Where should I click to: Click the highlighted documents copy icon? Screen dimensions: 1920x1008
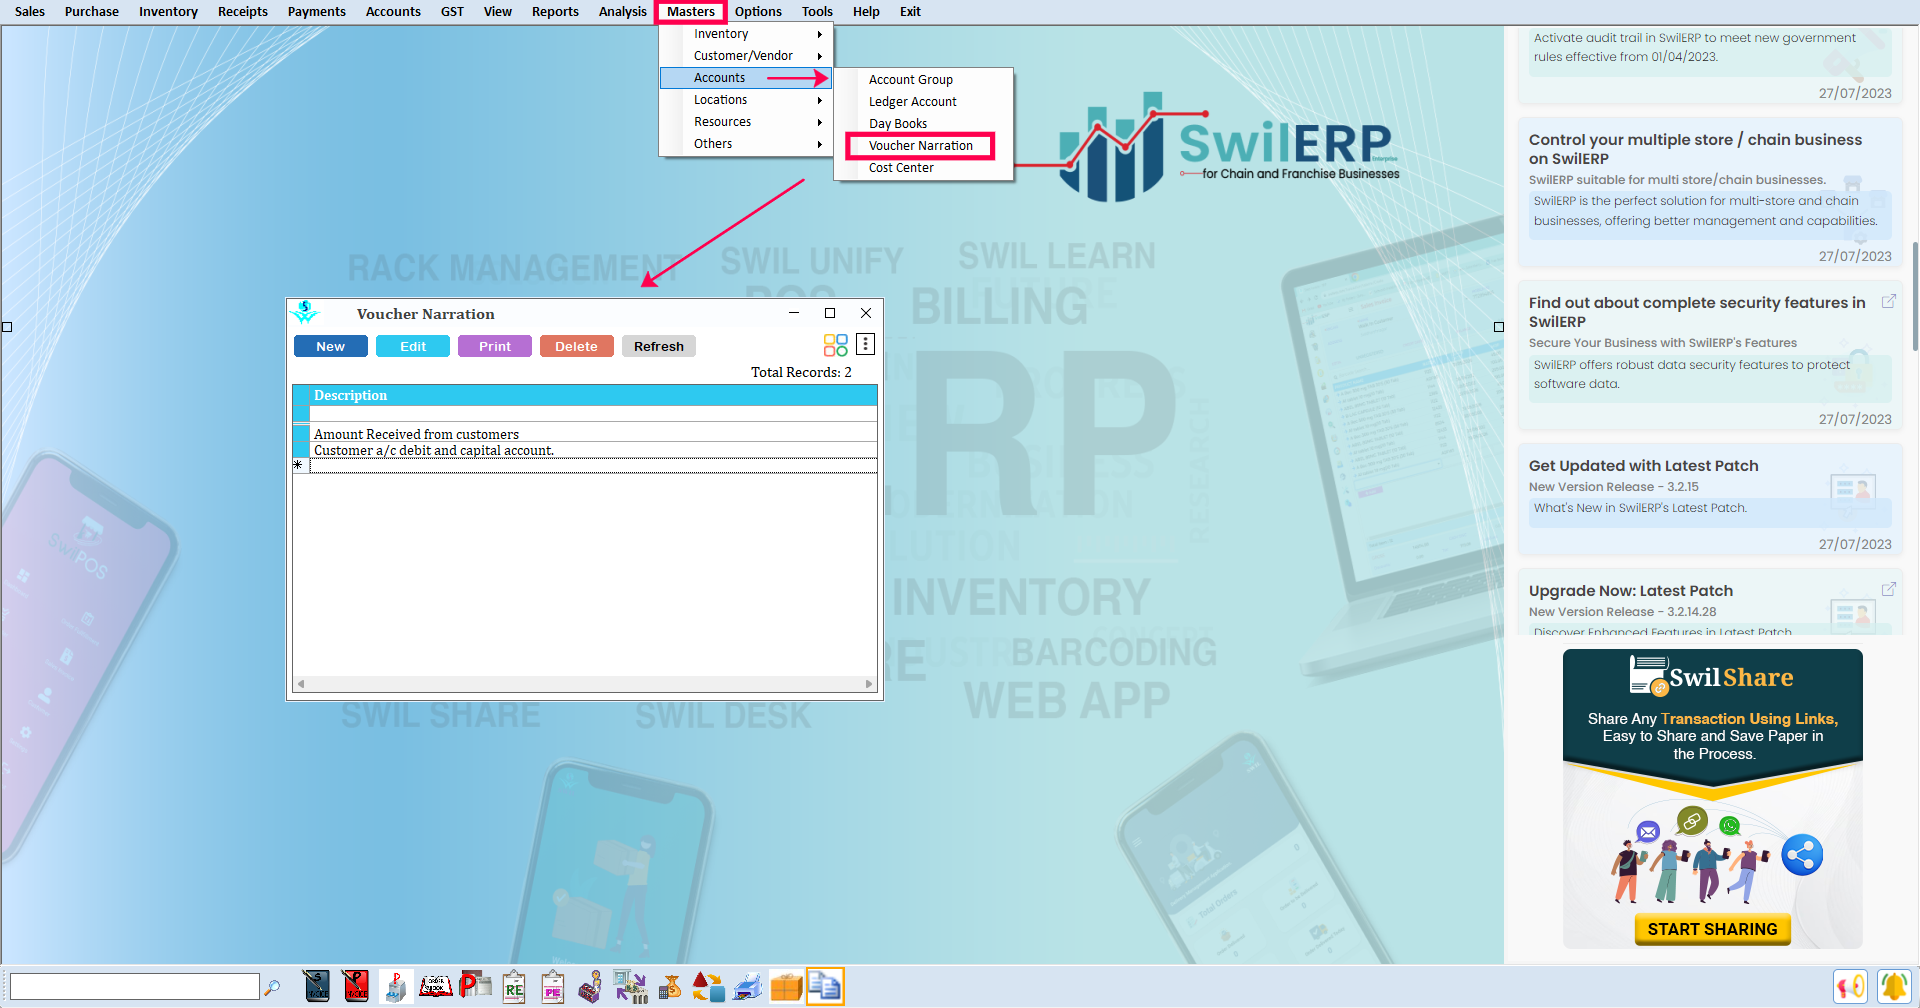click(x=825, y=987)
